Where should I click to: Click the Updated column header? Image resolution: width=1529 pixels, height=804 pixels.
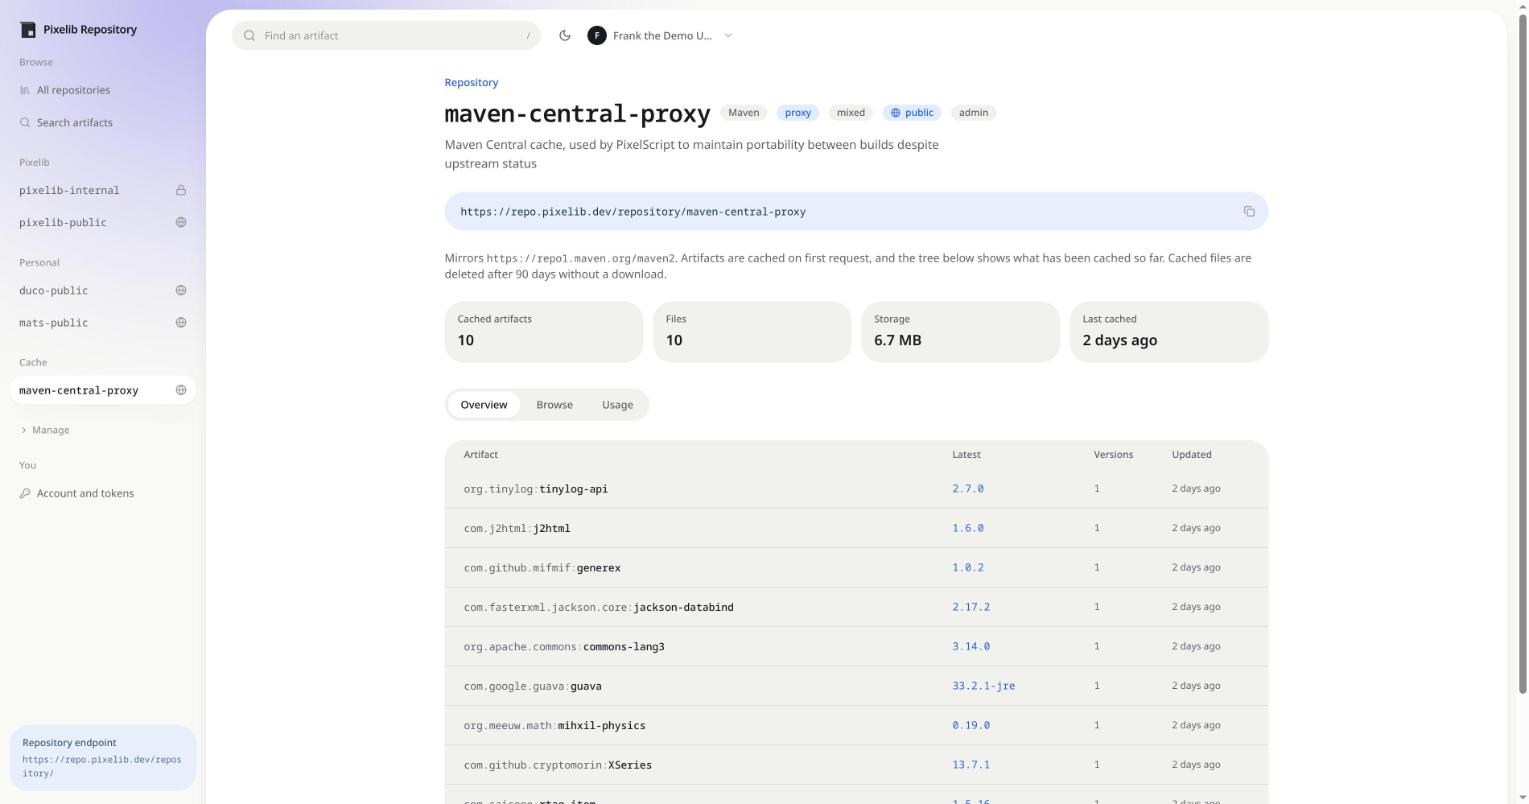(x=1191, y=454)
